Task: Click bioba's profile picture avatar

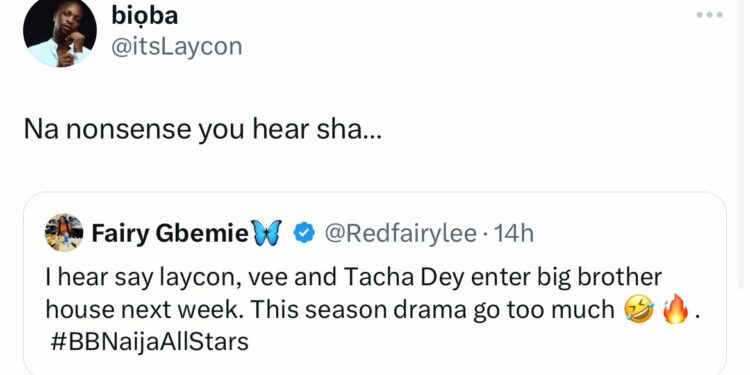Action: [x=60, y=31]
